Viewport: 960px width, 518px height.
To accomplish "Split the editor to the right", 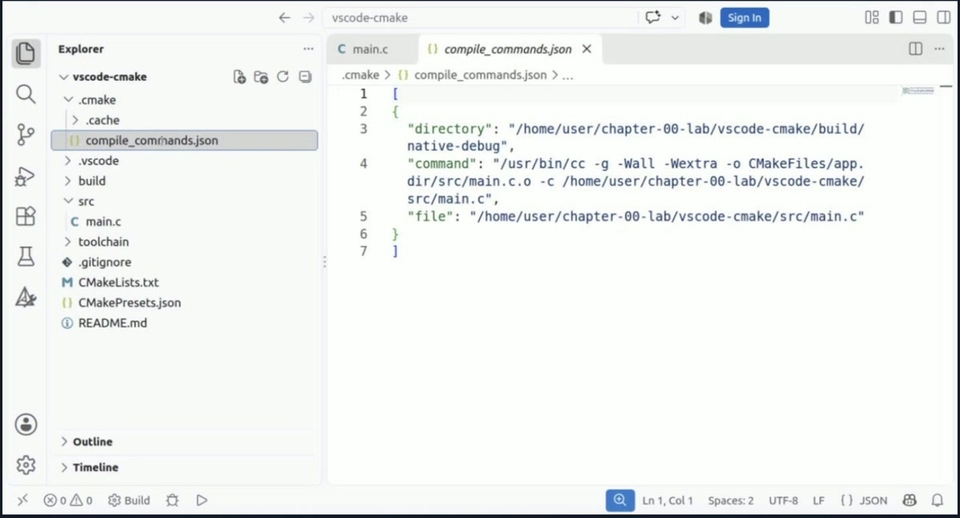I will pyautogui.click(x=915, y=49).
